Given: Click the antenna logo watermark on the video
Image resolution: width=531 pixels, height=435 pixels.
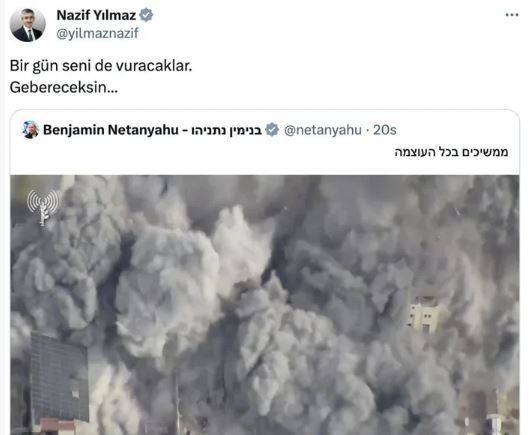Looking at the screenshot, I should [x=43, y=207].
